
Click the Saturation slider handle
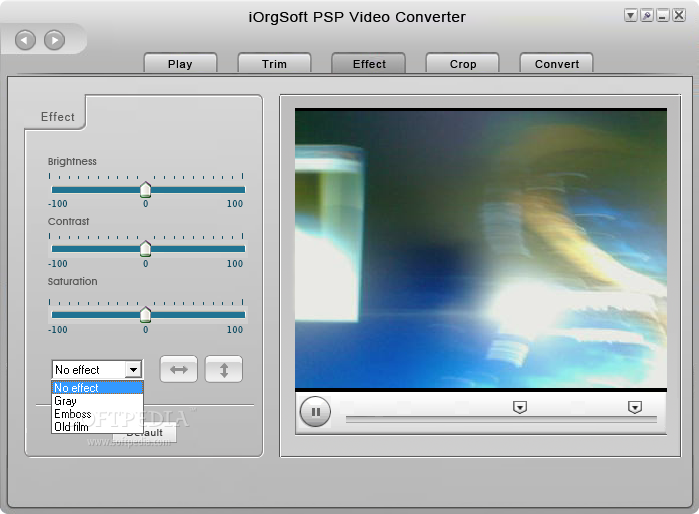point(145,315)
